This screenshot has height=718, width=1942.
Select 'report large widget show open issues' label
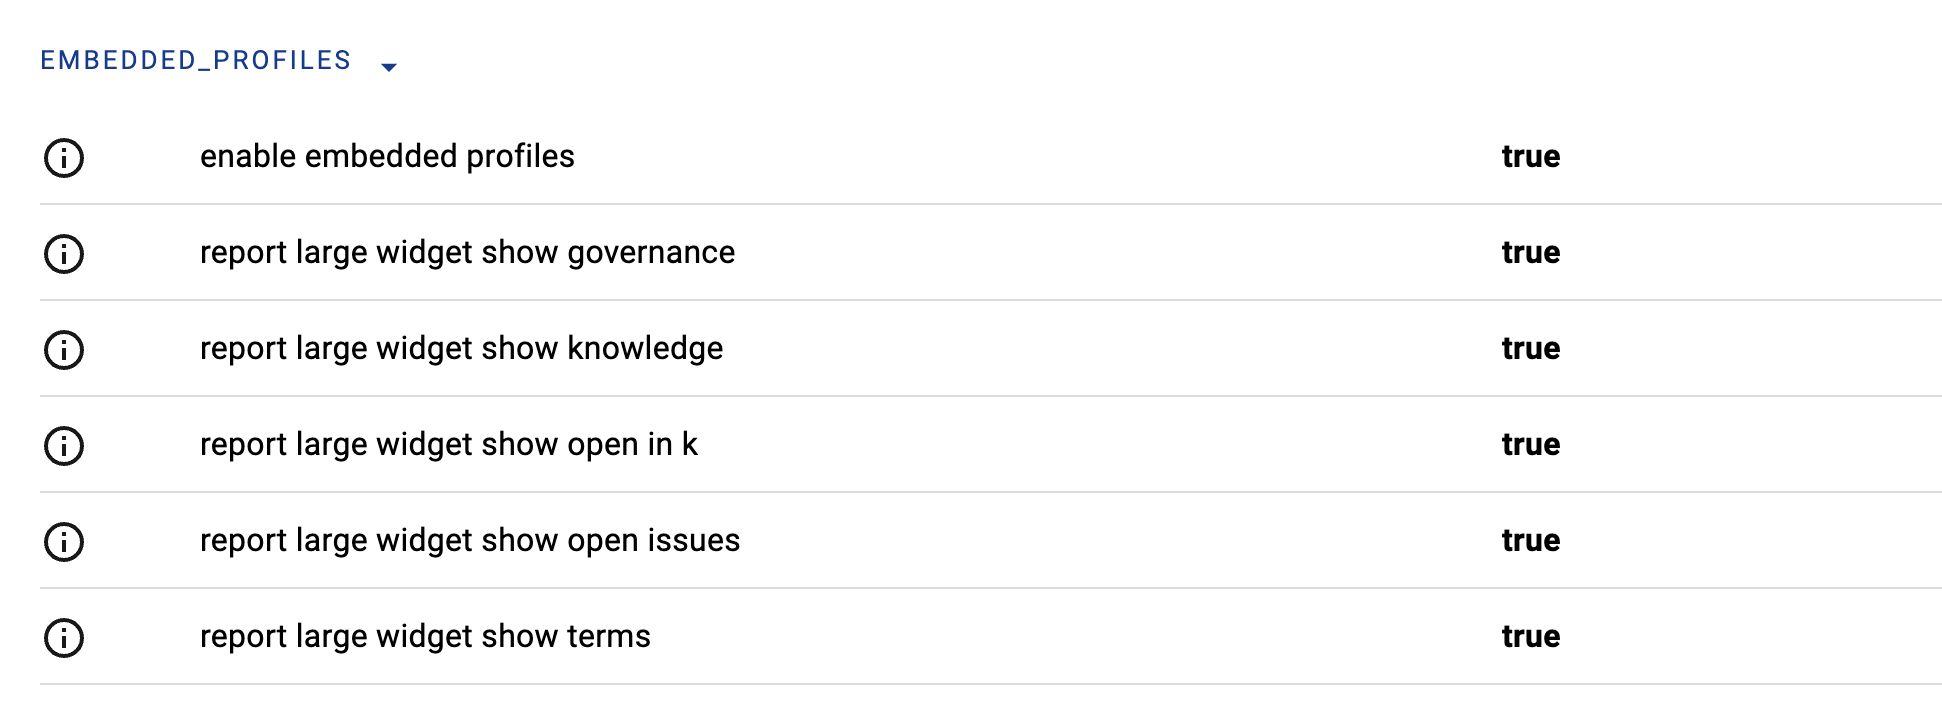tap(470, 541)
